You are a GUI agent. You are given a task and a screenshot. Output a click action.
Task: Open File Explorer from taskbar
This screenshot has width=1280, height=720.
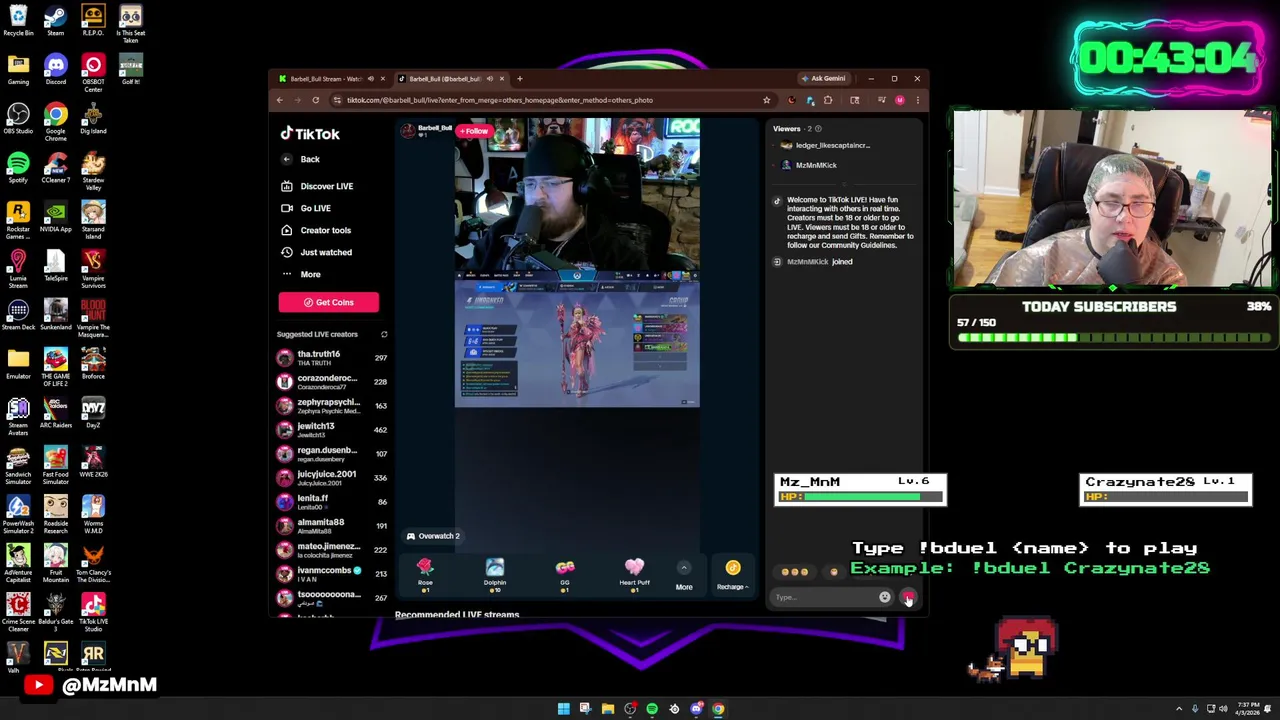(607, 709)
